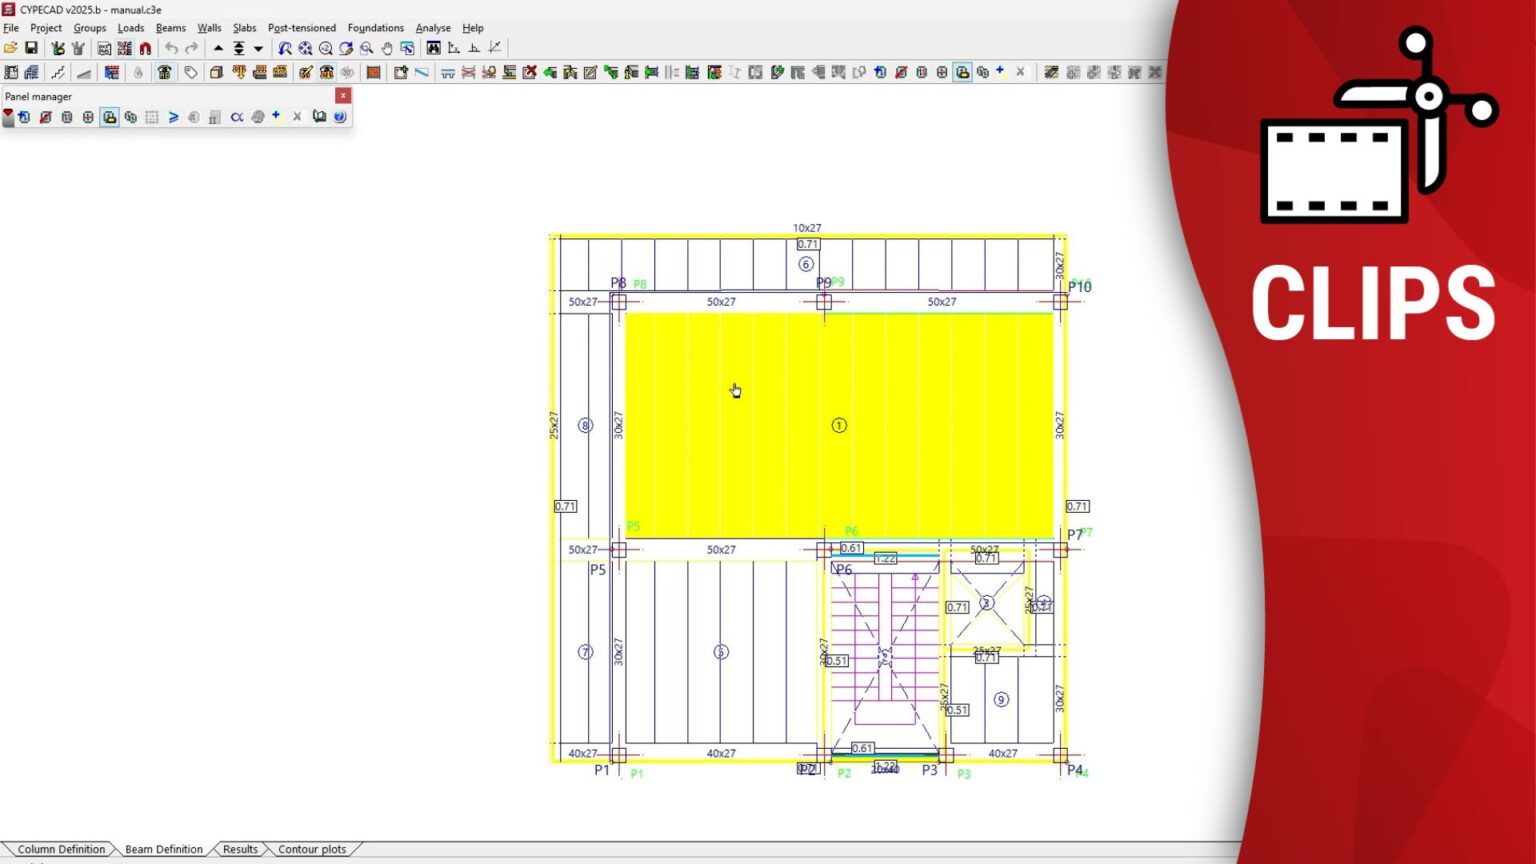Viewport: 1536px width, 864px height.
Task: Click the Save floppy disk icon
Action: [x=31, y=48]
